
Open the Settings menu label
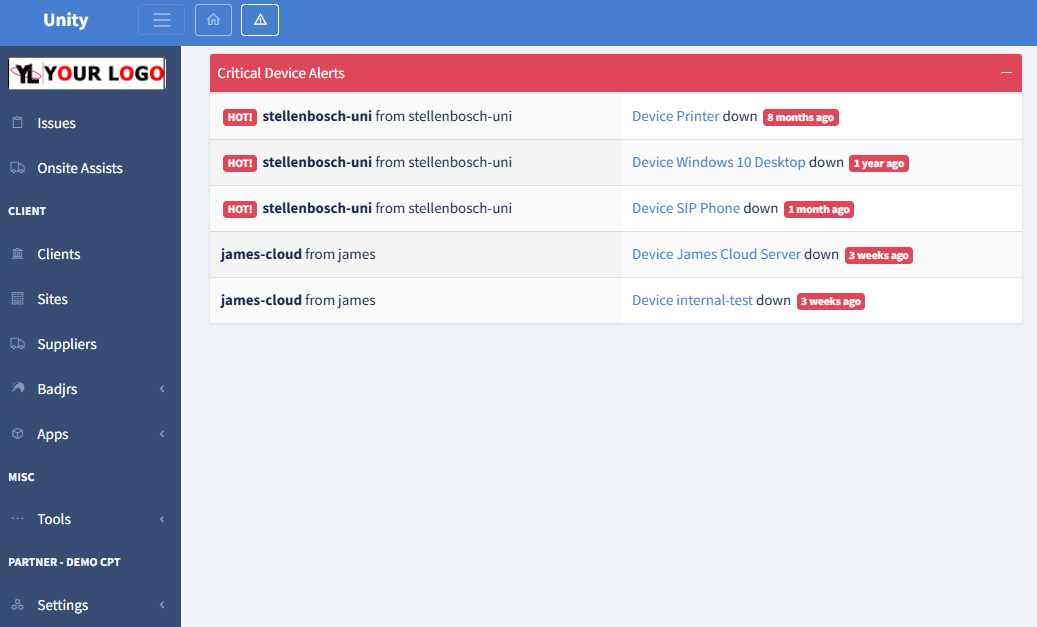pos(63,605)
